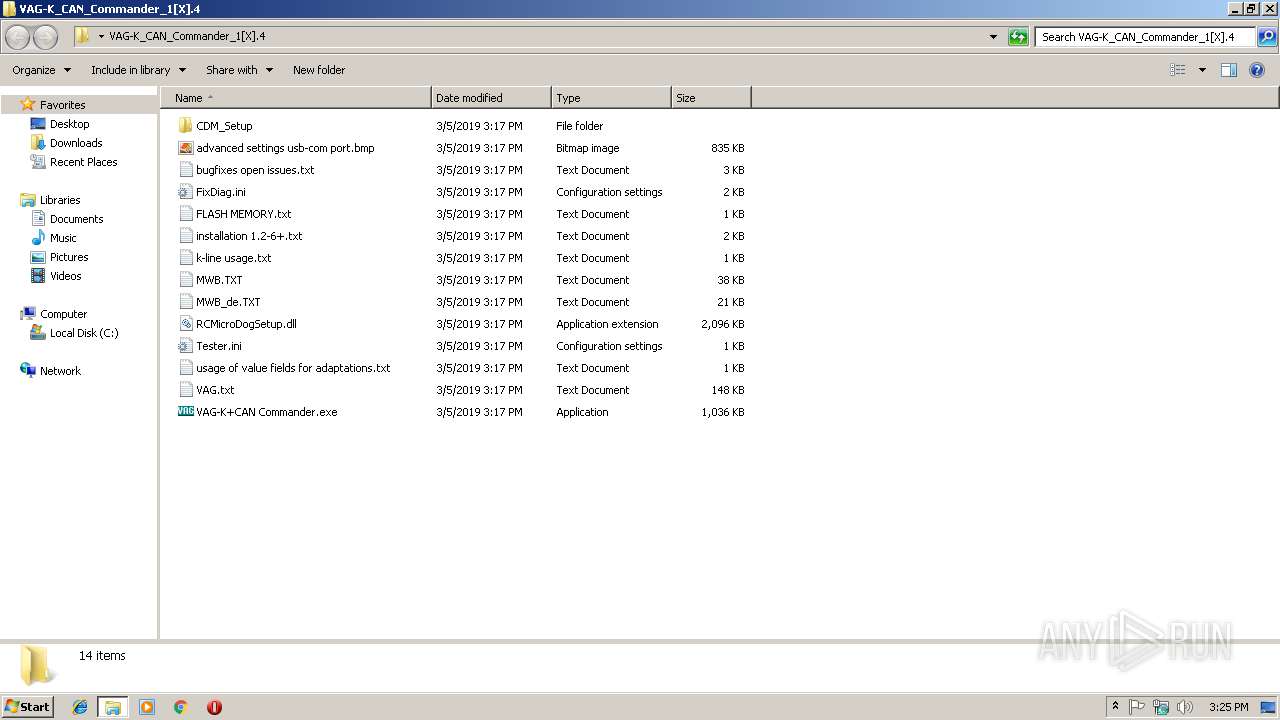The image size is (1280, 720).
Task: Refresh the folder view
Action: click(x=1018, y=37)
